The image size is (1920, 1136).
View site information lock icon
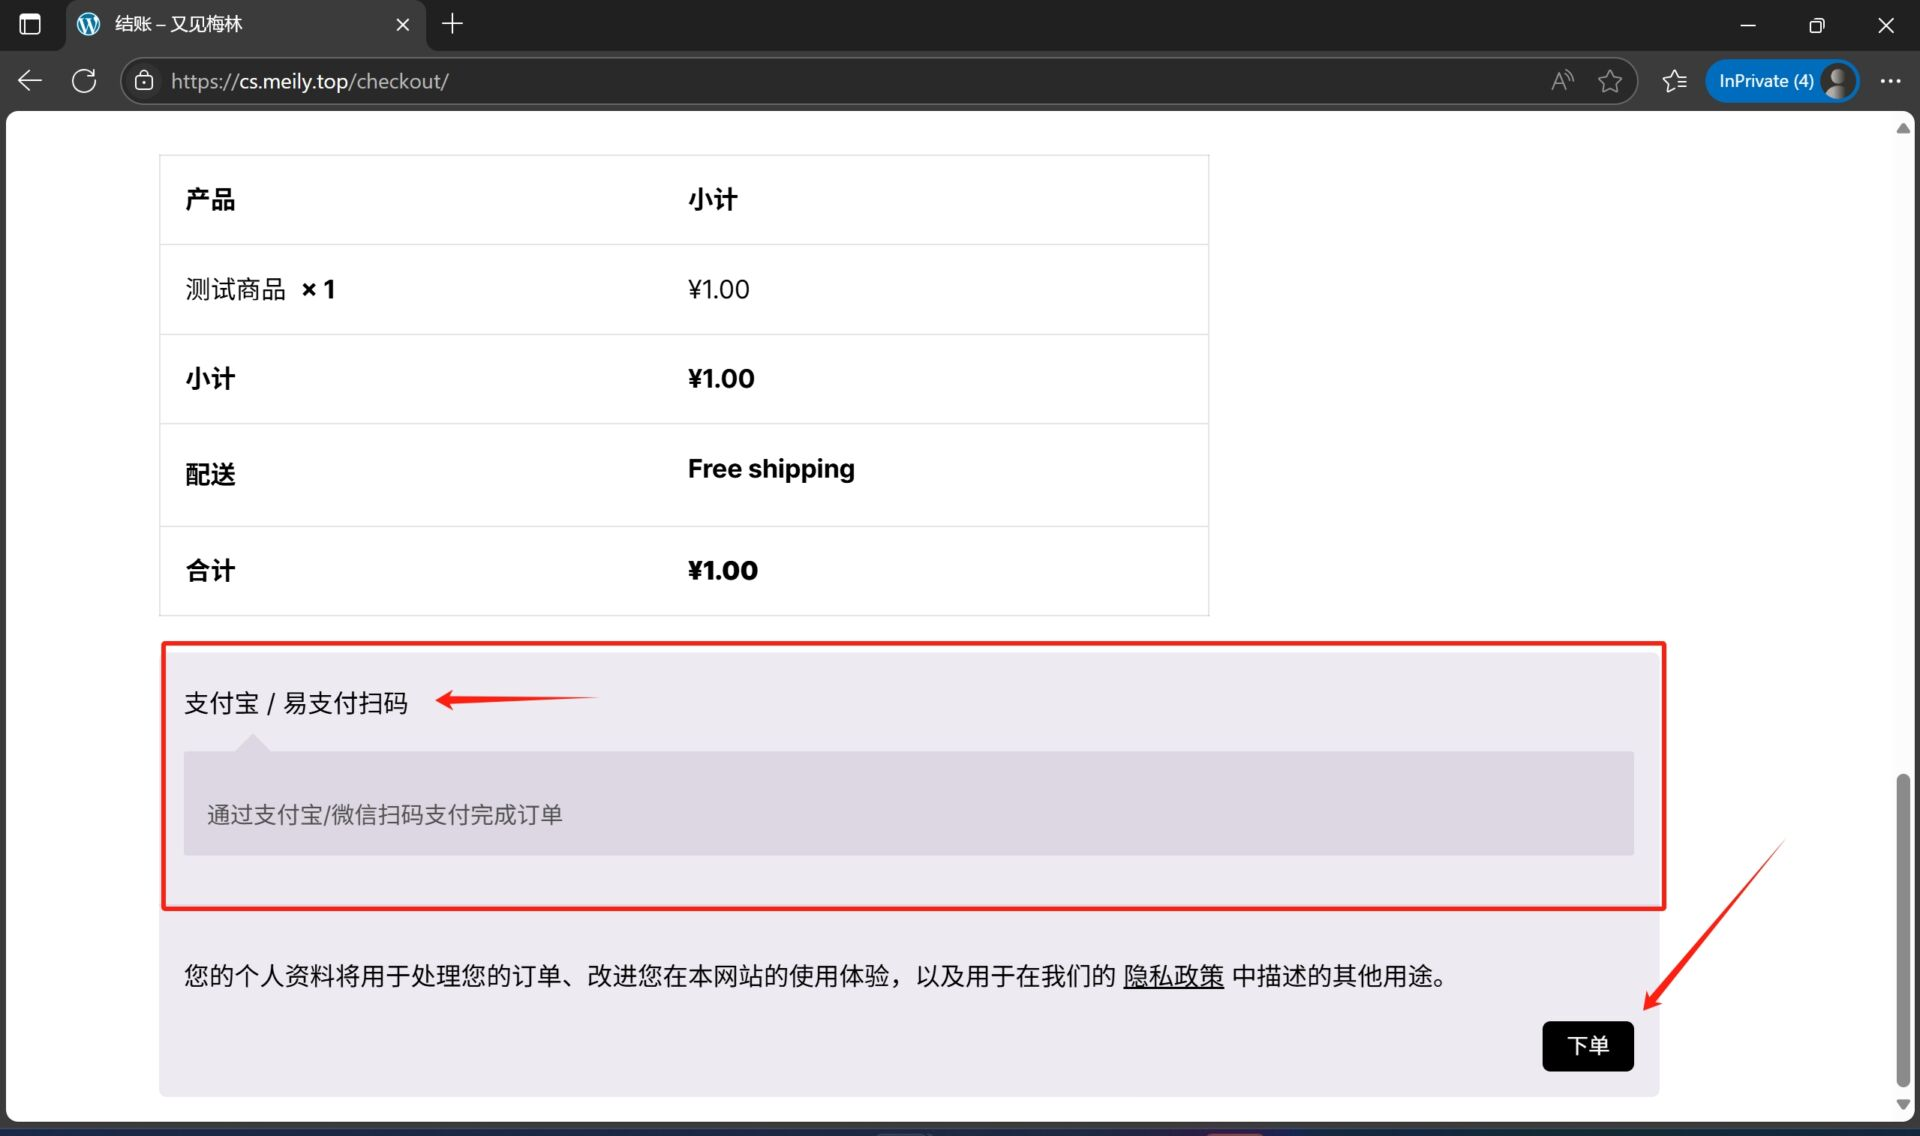145,81
